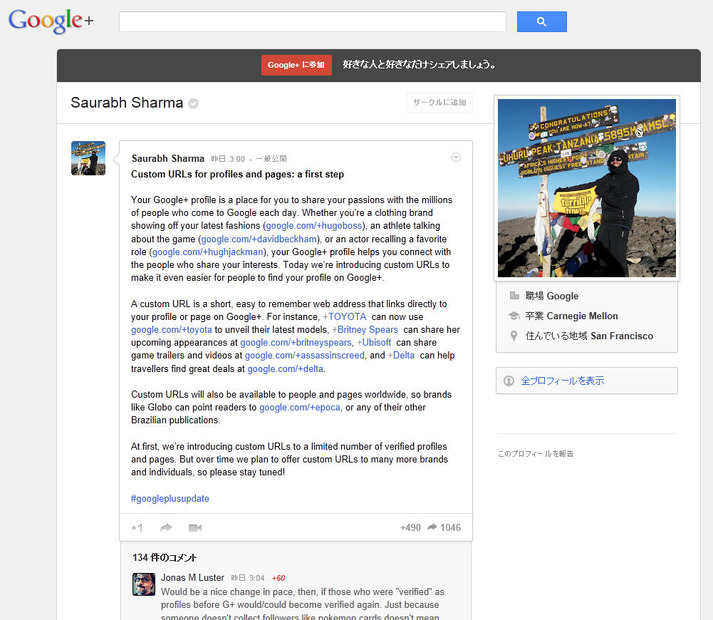Click the 昨日 3:00 post timestamp
The image size is (713, 620).
tap(228, 159)
